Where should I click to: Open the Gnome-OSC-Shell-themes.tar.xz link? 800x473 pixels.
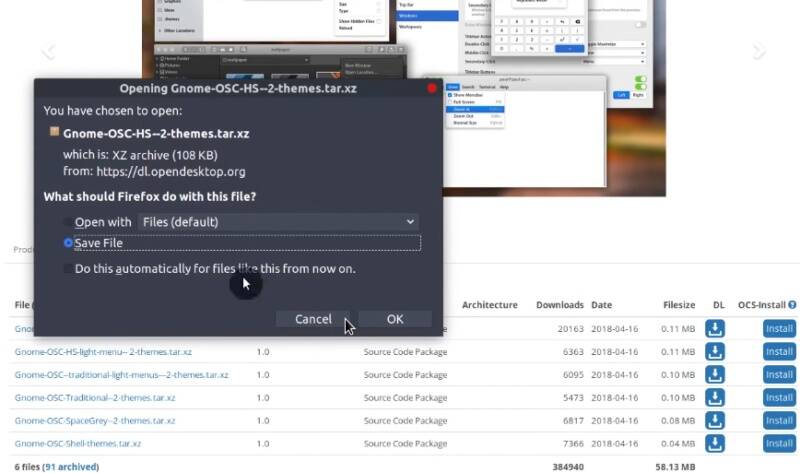click(x=78, y=443)
